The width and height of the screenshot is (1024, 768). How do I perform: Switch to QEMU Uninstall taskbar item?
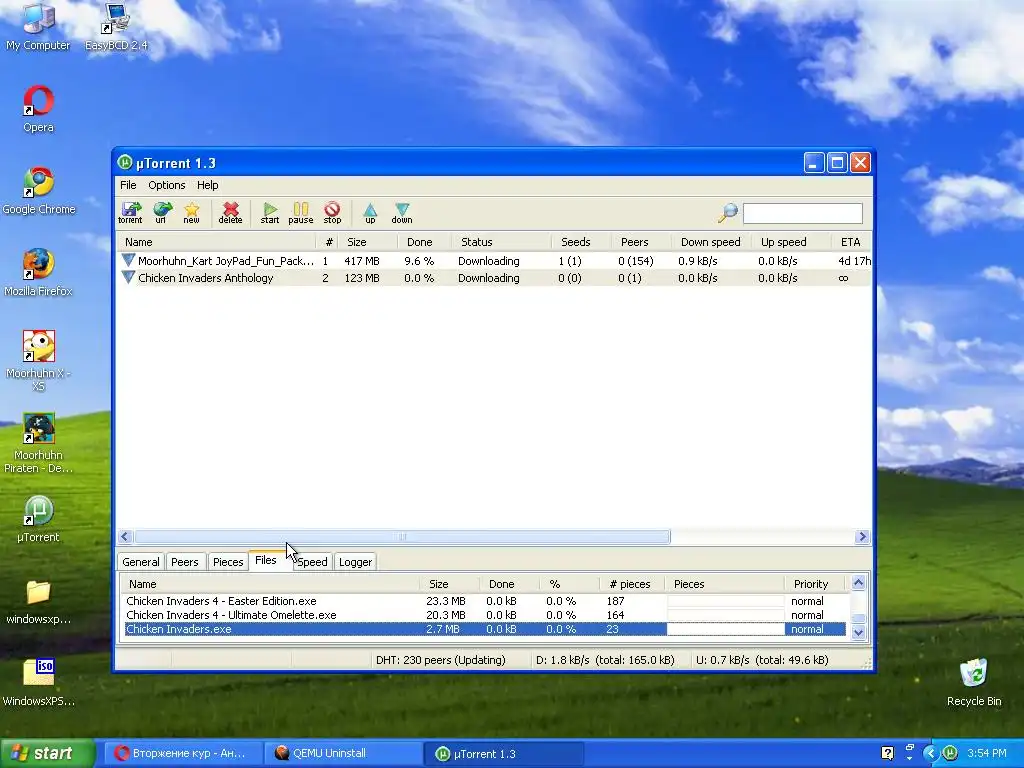[343, 754]
